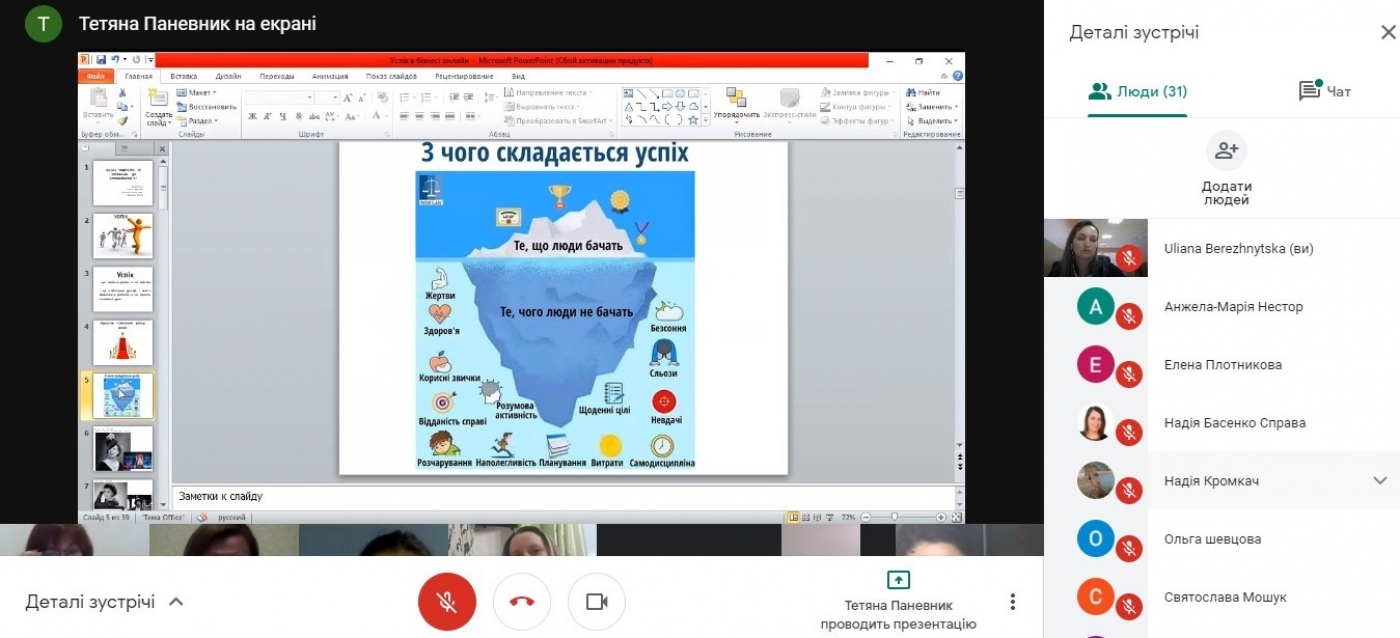This screenshot has height=638, width=1400.
Task: Click the Деталі зустрічі label at bottom left
Action: tap(90, 602)
